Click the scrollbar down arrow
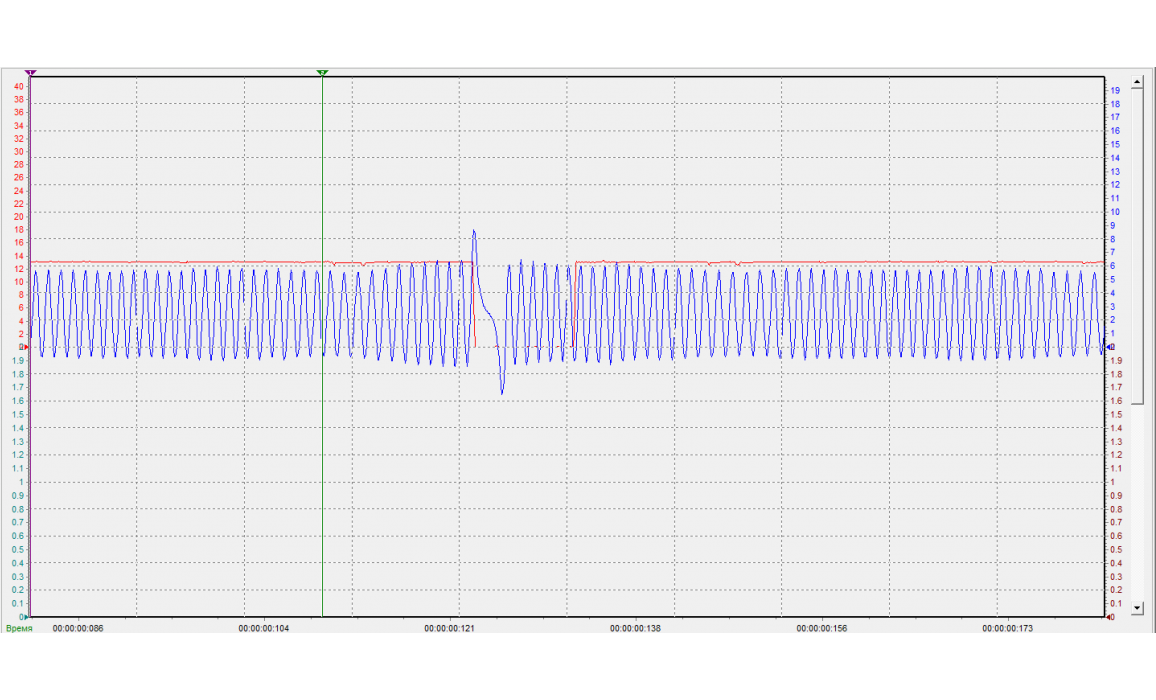This screenshot has width=1156, height=700. 1136,606
